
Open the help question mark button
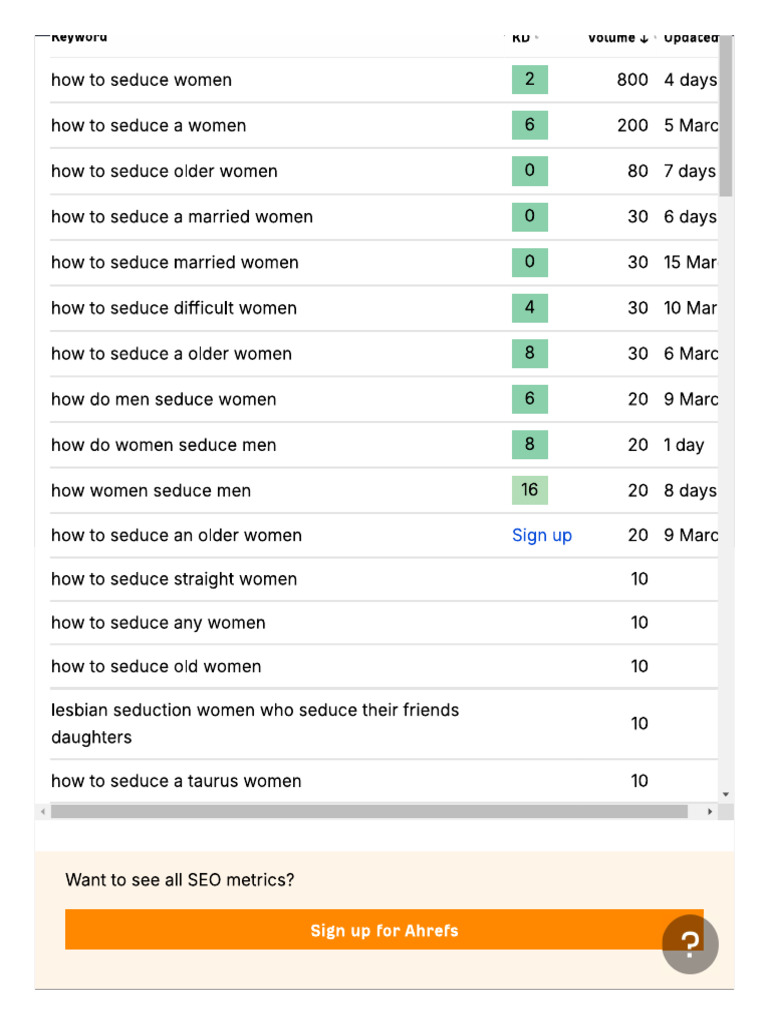[x=690, y=944]
